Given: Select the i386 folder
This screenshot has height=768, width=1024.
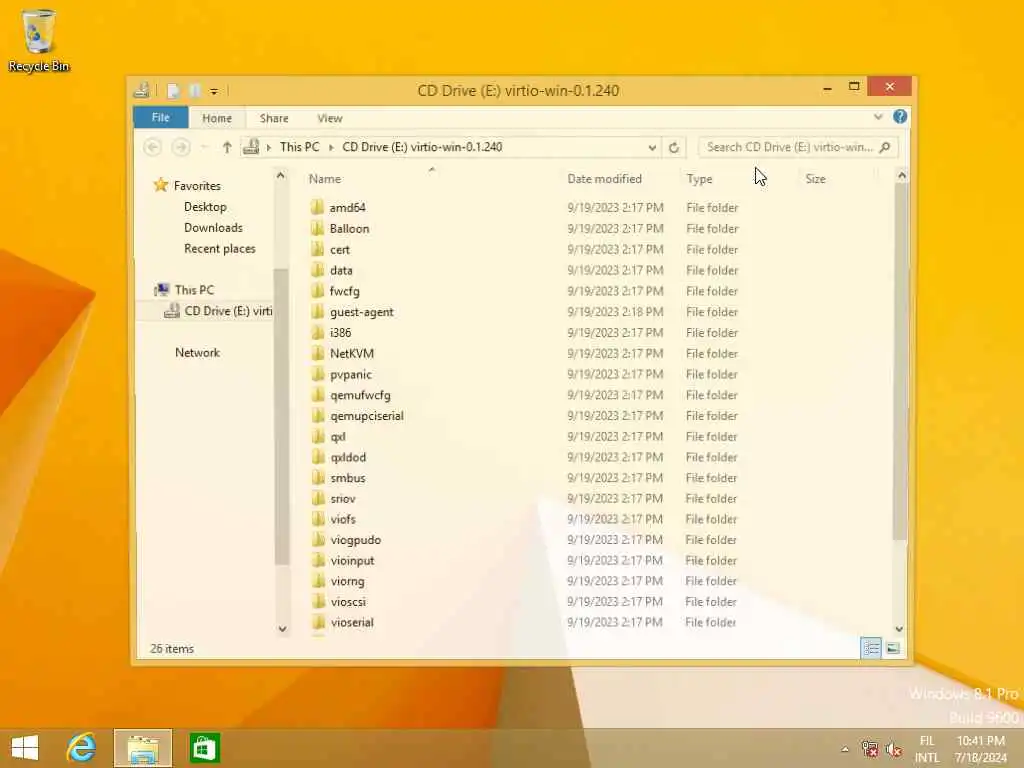Looking at the screenshot, I should coord(340,332).
